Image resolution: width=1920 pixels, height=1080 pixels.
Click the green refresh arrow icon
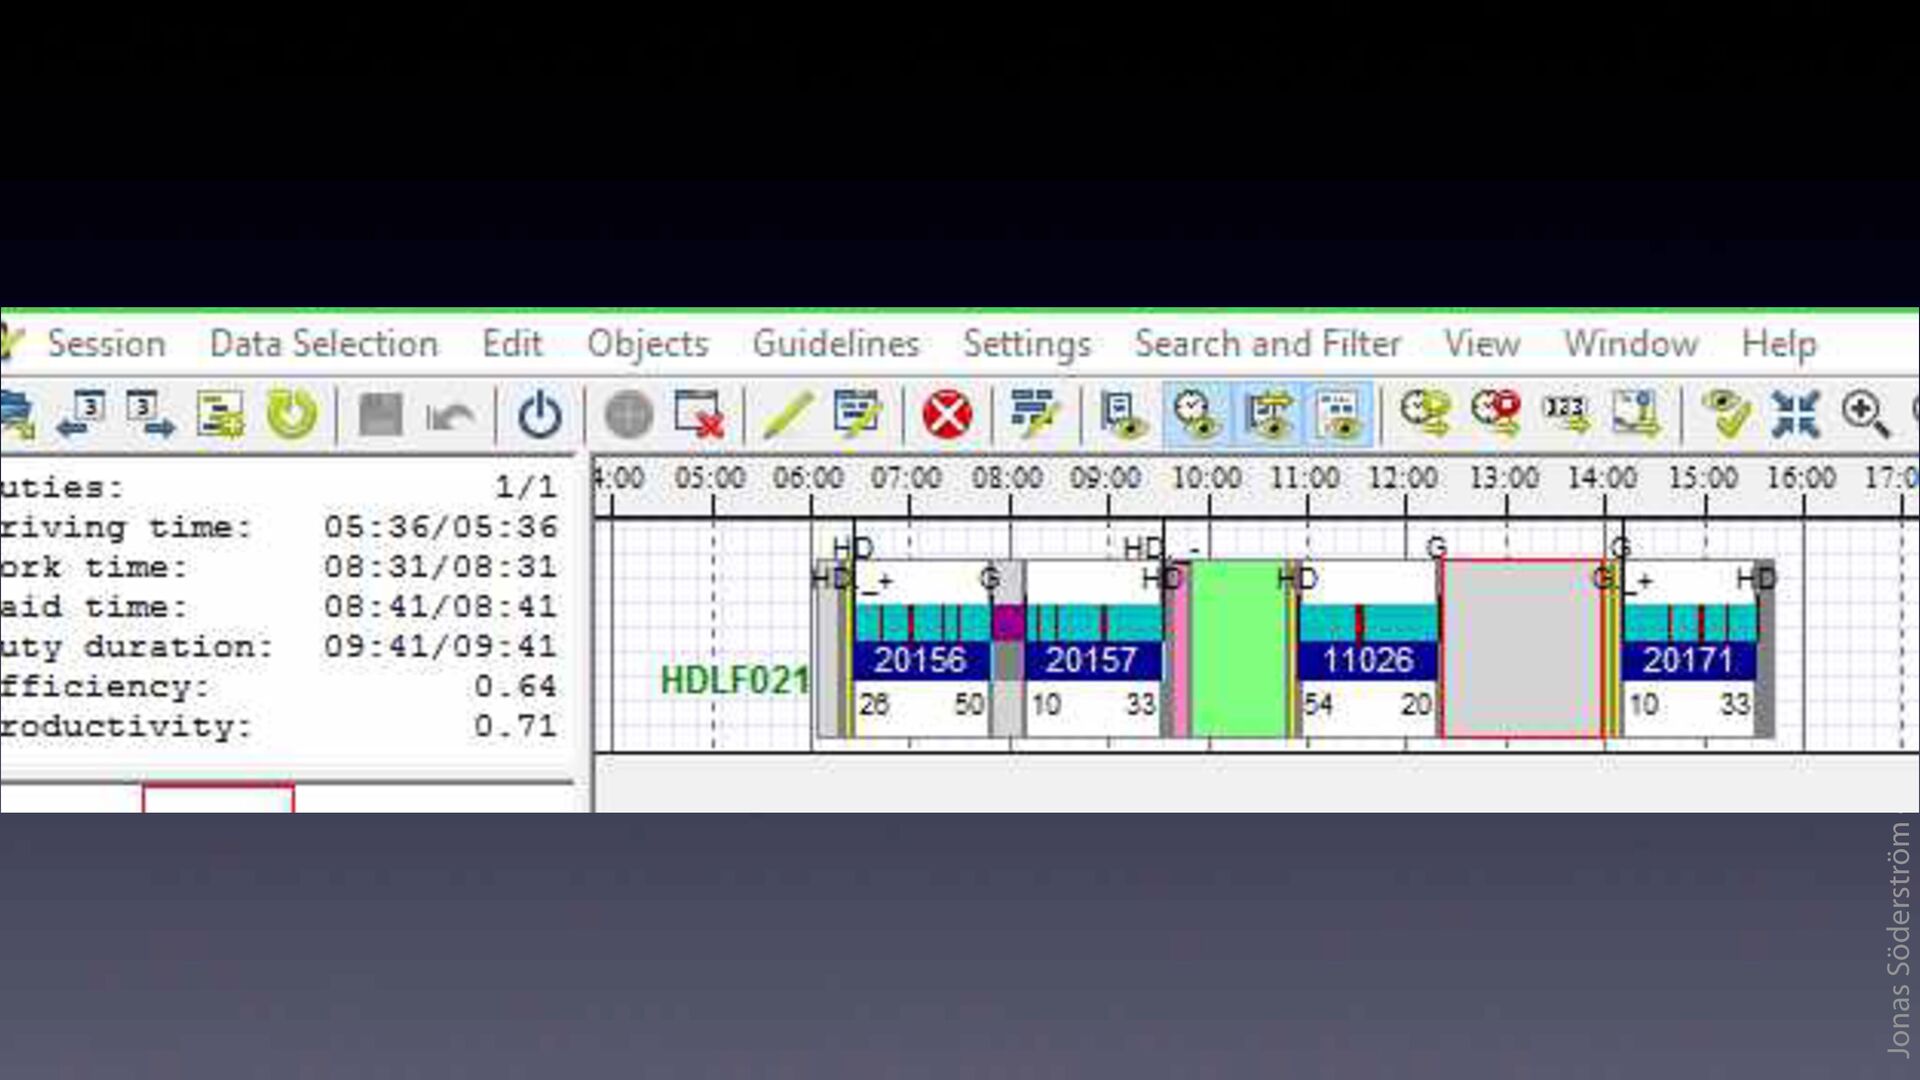click(x=291, y=414)
